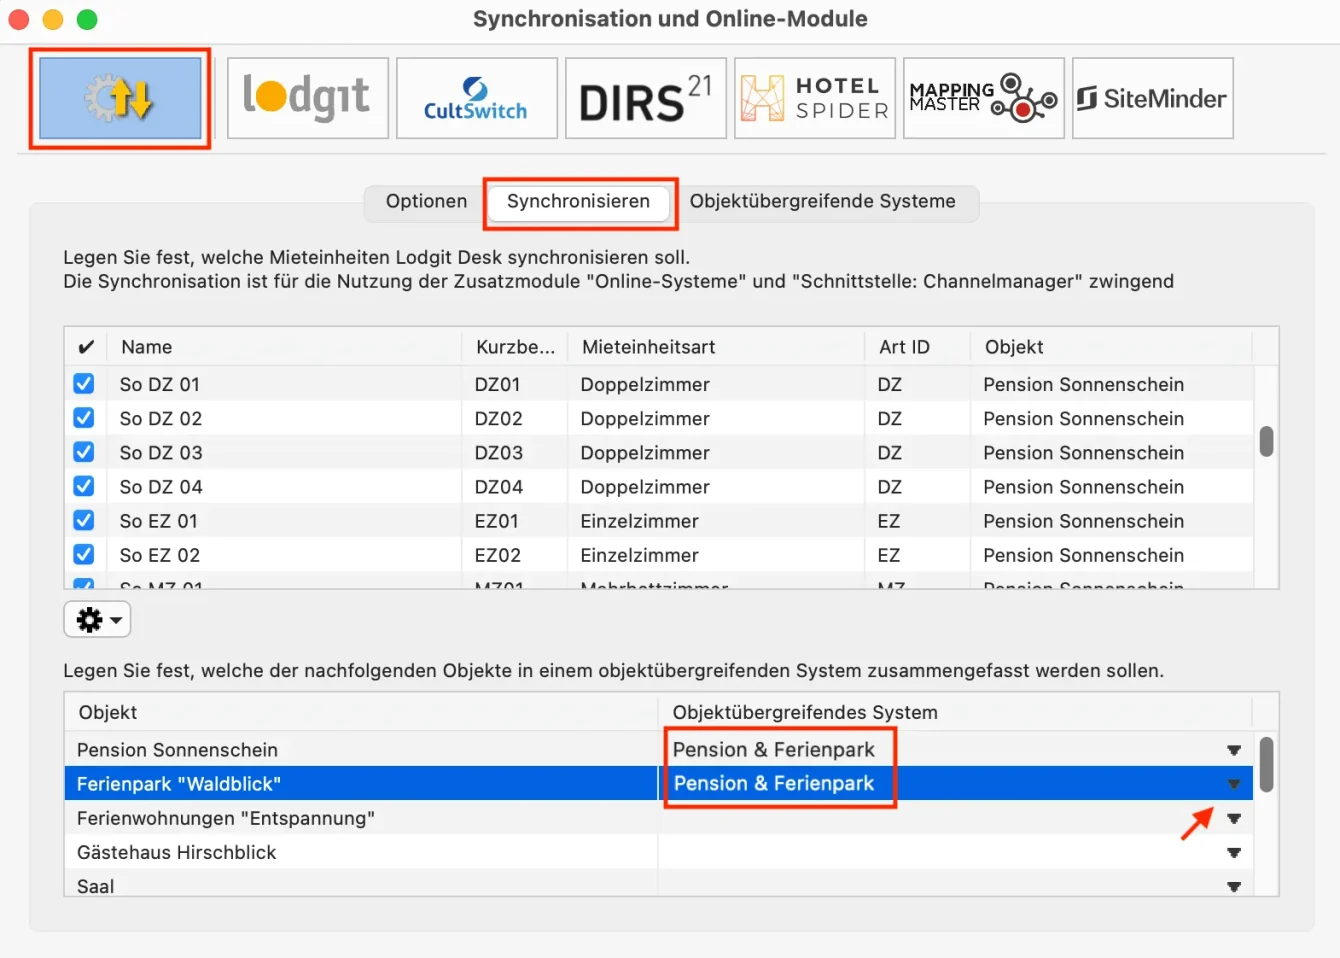Switch to the Synchronisieren tab

(x=578, y=201)
